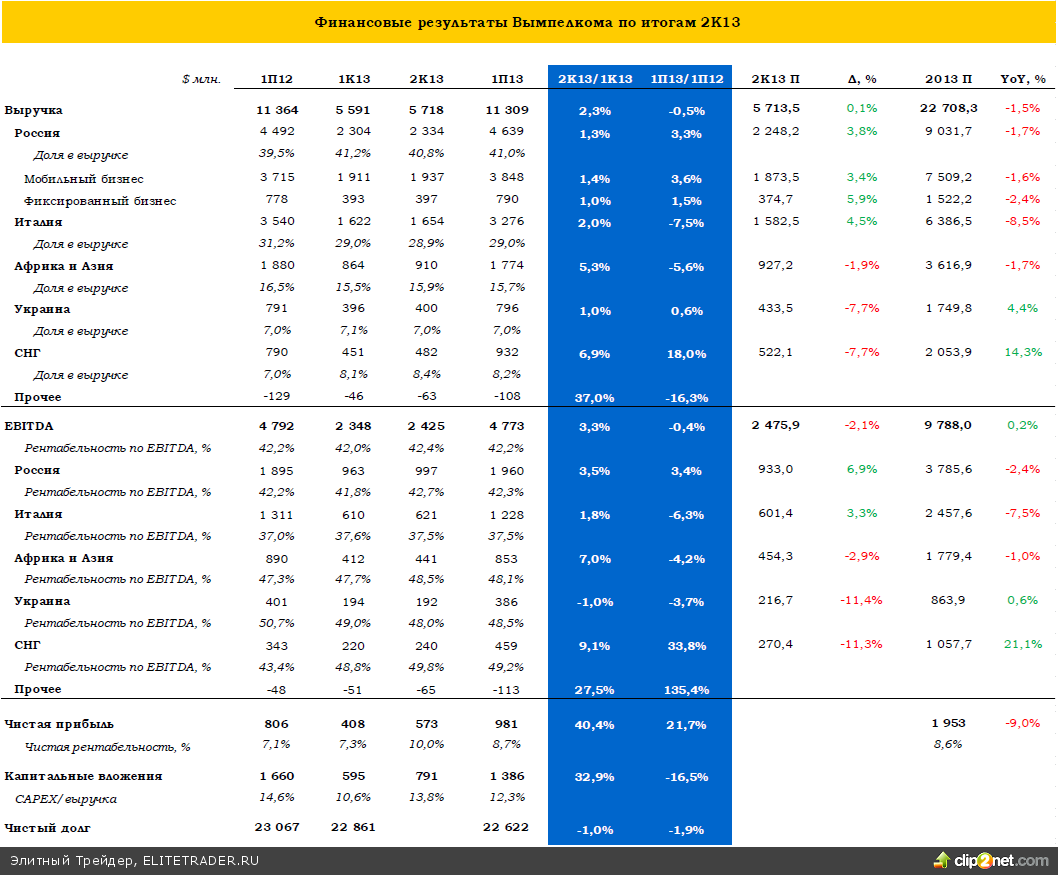
Task: Select the 2К13 П column header
Action: pyautogui.click(x=775, y=78)
